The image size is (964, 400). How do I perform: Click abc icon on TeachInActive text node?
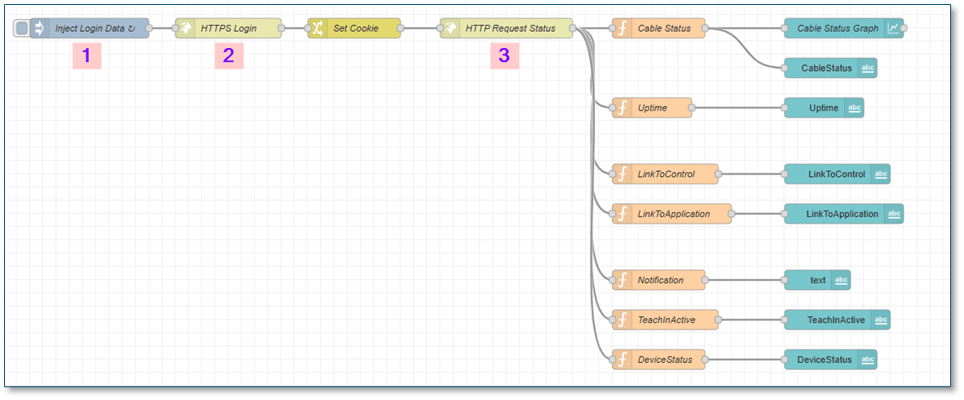tap(881, 320)
